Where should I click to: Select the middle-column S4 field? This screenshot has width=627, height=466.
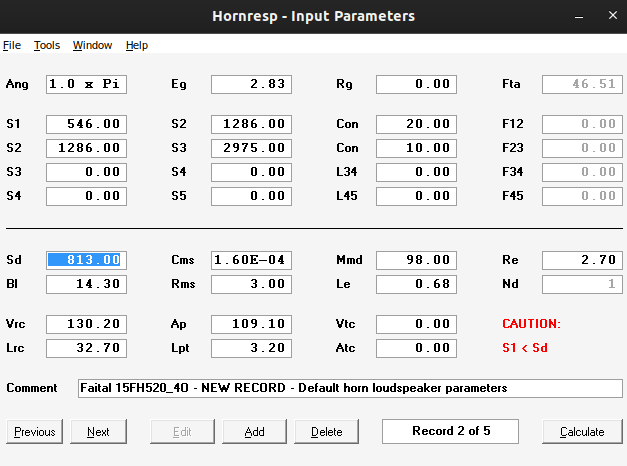click(x=252, y=172)
